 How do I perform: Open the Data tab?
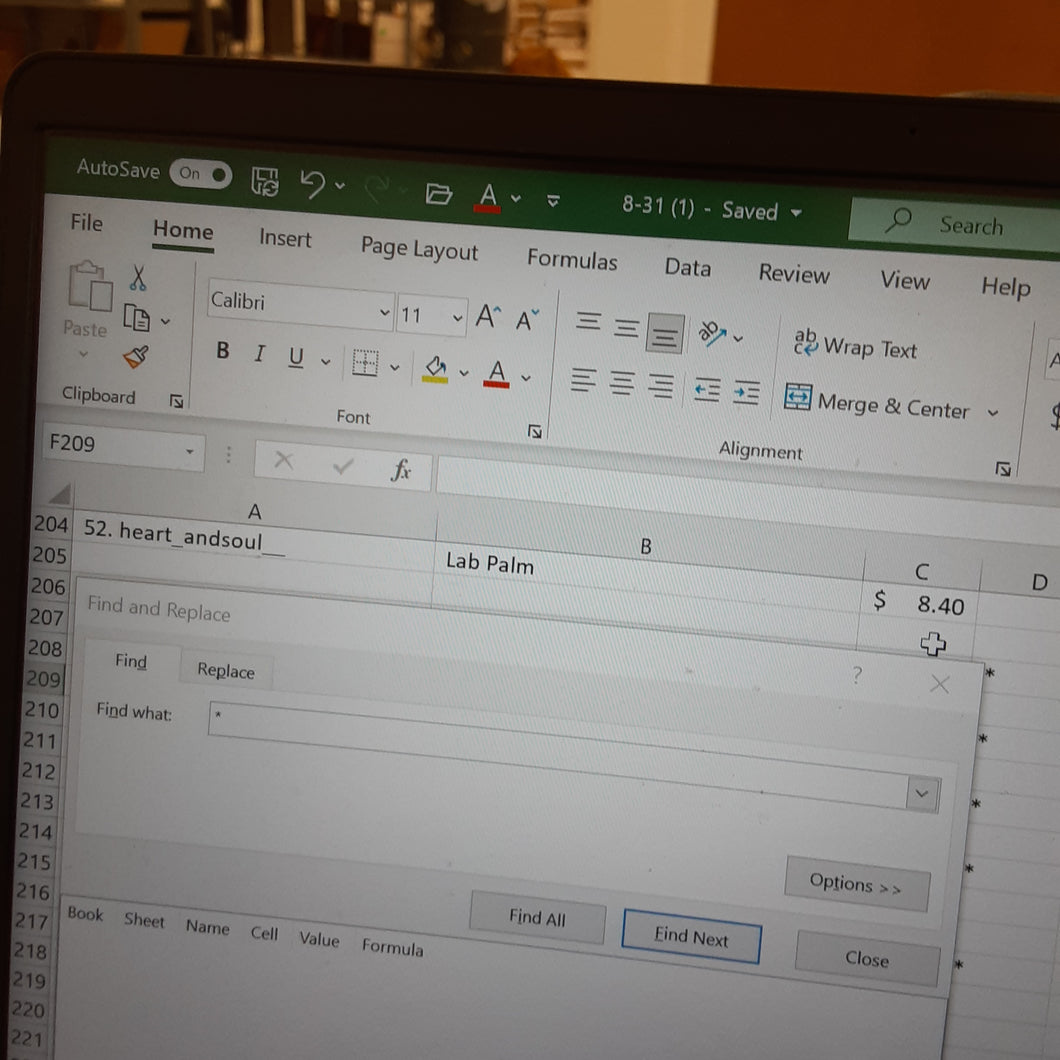tap(687, 268)
